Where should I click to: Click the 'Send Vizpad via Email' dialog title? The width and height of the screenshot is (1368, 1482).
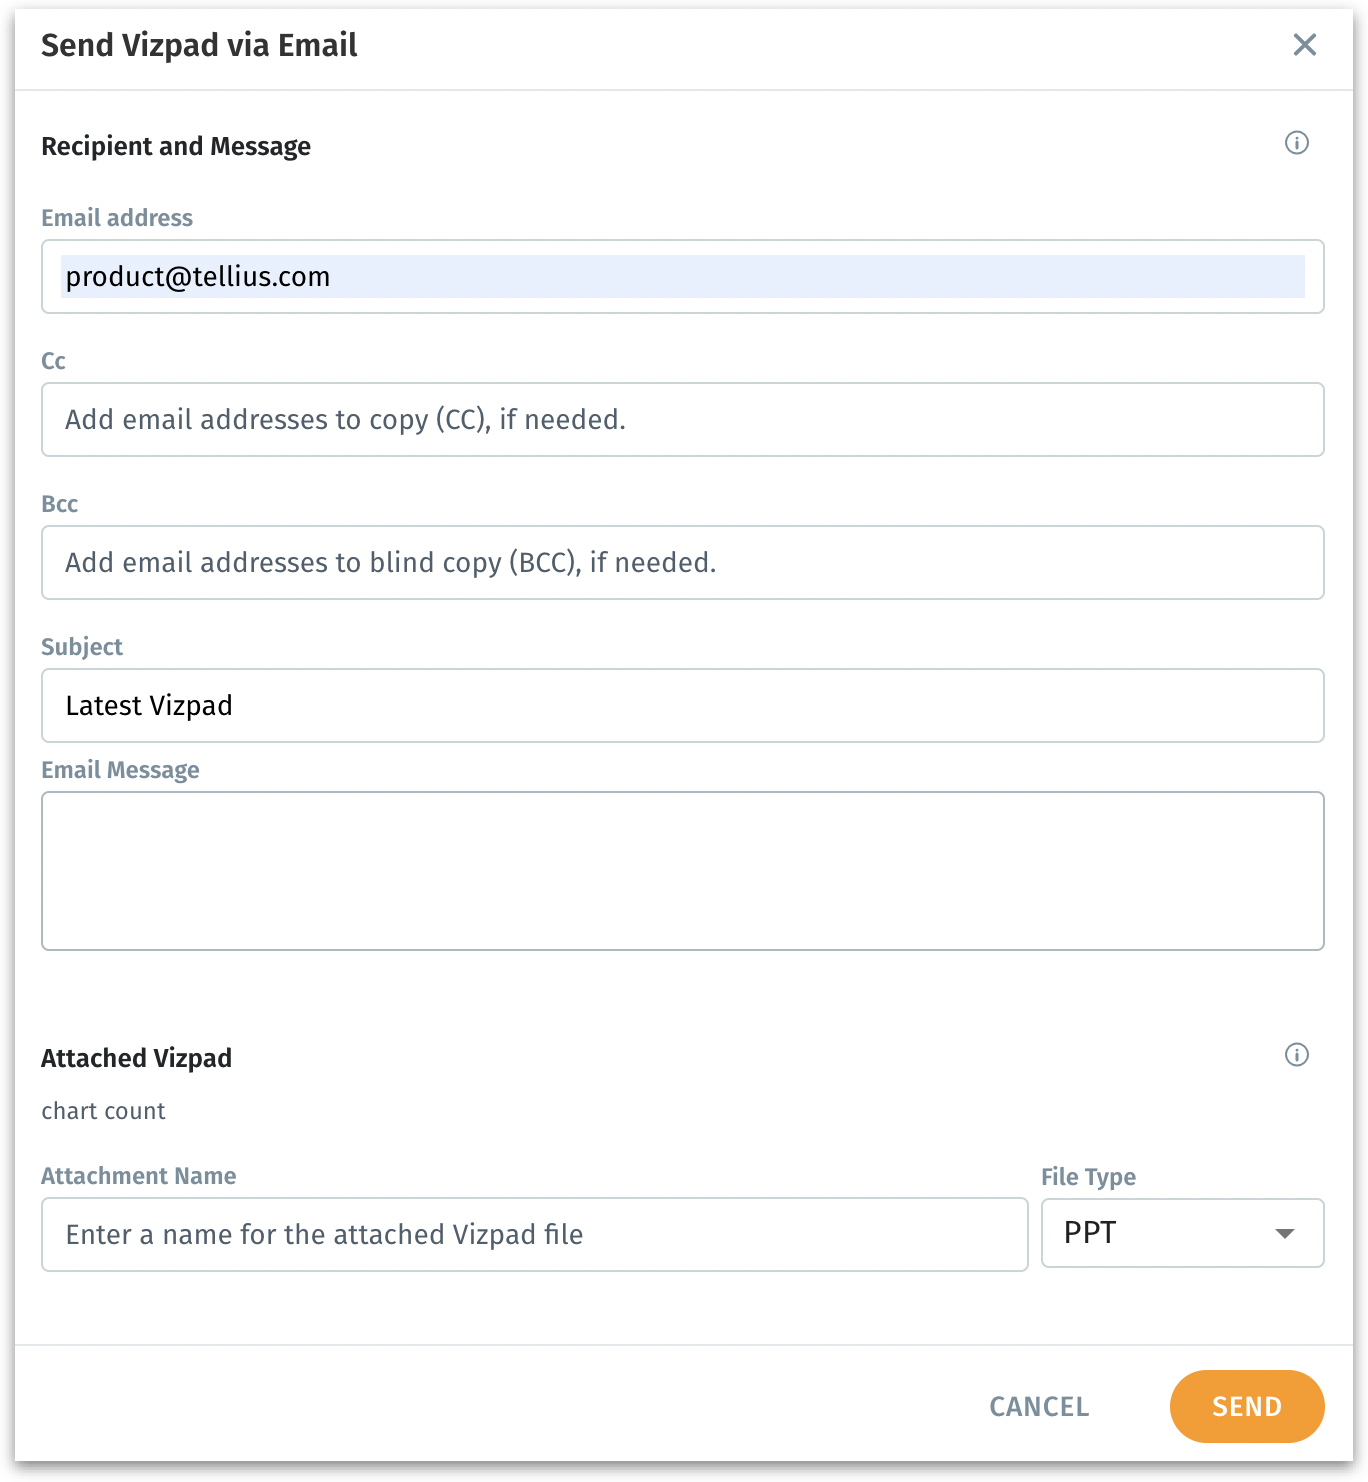[199, 46]
